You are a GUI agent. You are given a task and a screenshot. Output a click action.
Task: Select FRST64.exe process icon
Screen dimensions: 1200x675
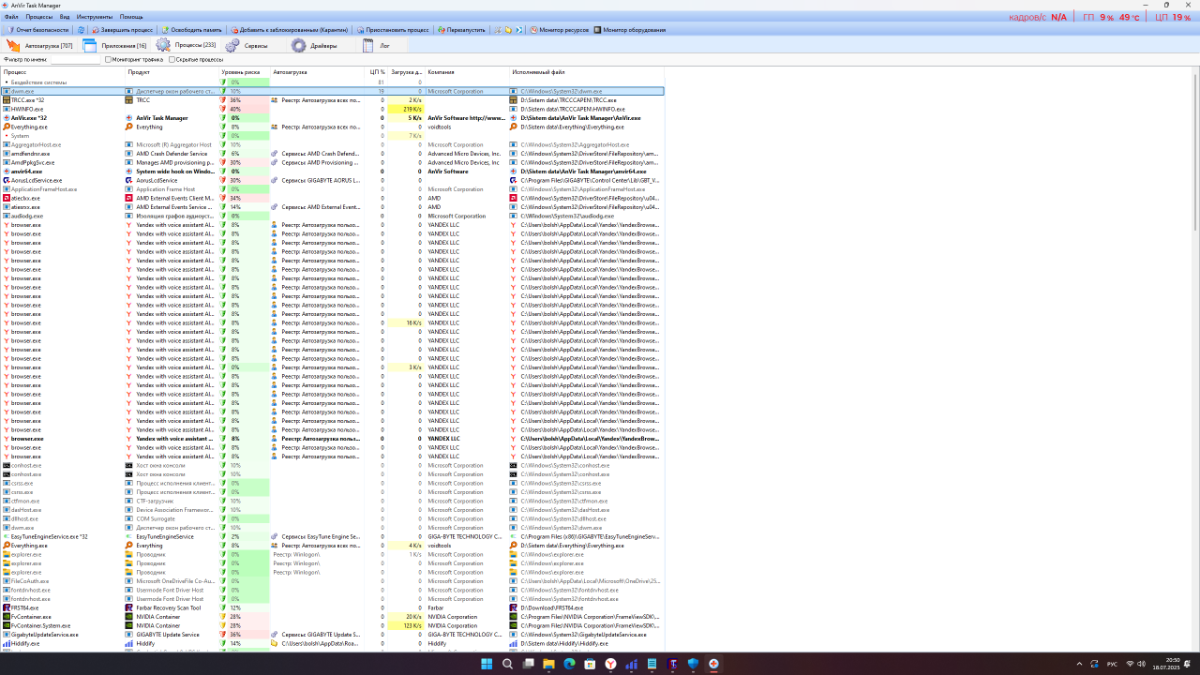pos(6,607)
